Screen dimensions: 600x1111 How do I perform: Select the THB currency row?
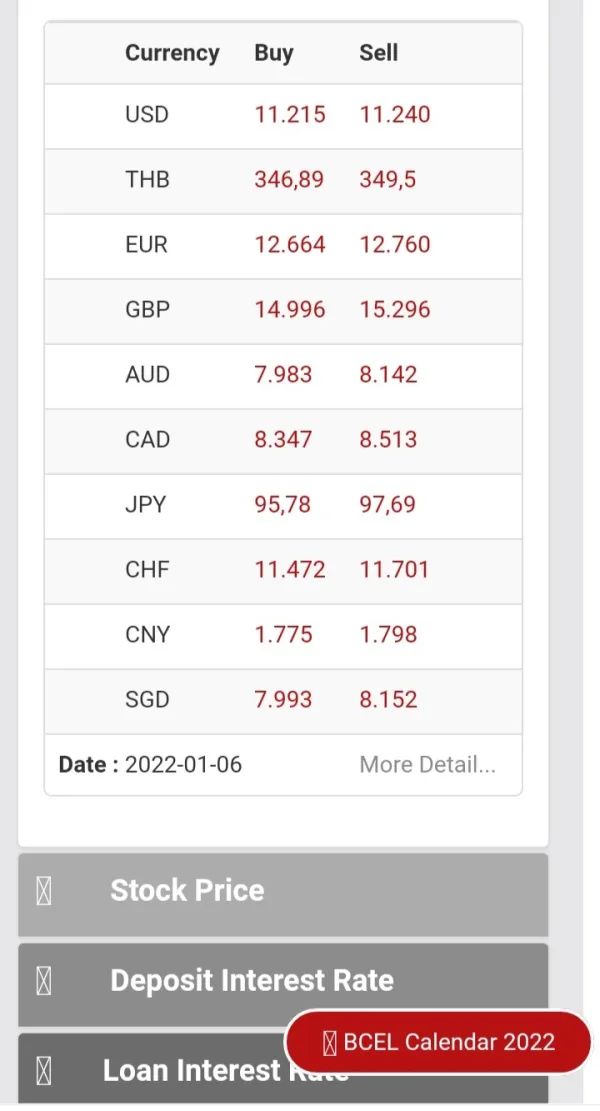(147, 180)
